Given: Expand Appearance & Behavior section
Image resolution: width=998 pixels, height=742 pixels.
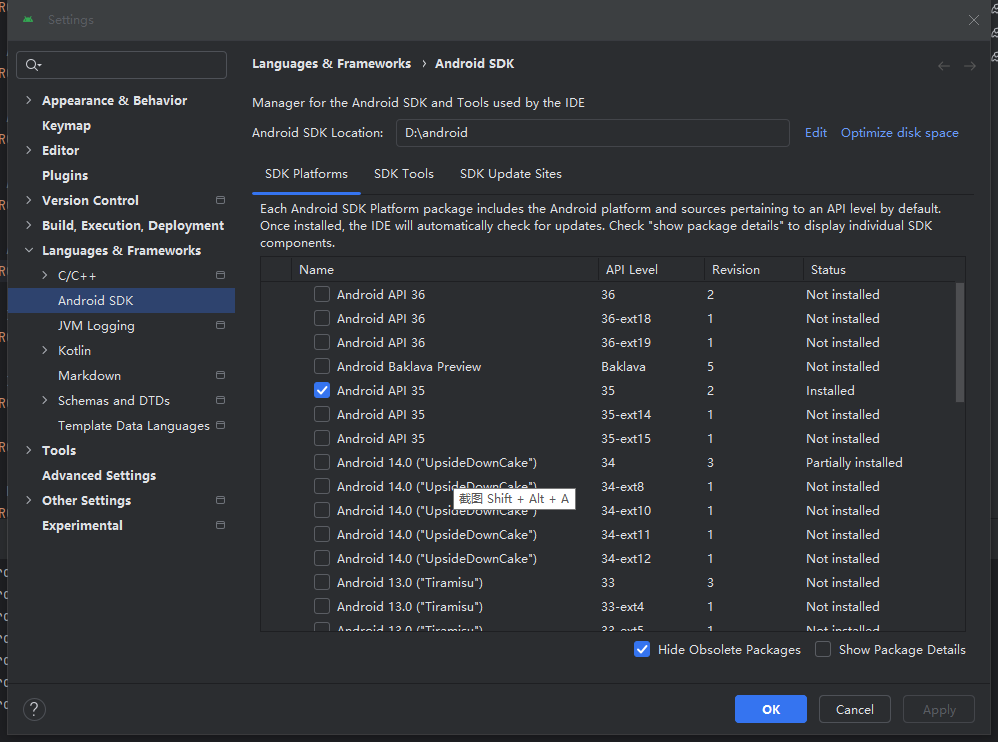Looking at the screenshot, I should tap(29, 100).
